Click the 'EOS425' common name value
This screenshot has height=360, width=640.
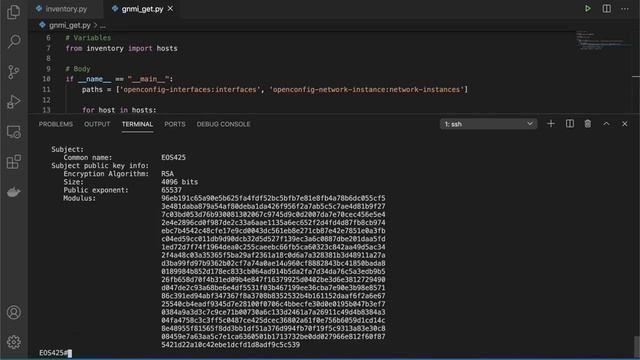click(173, 157)
